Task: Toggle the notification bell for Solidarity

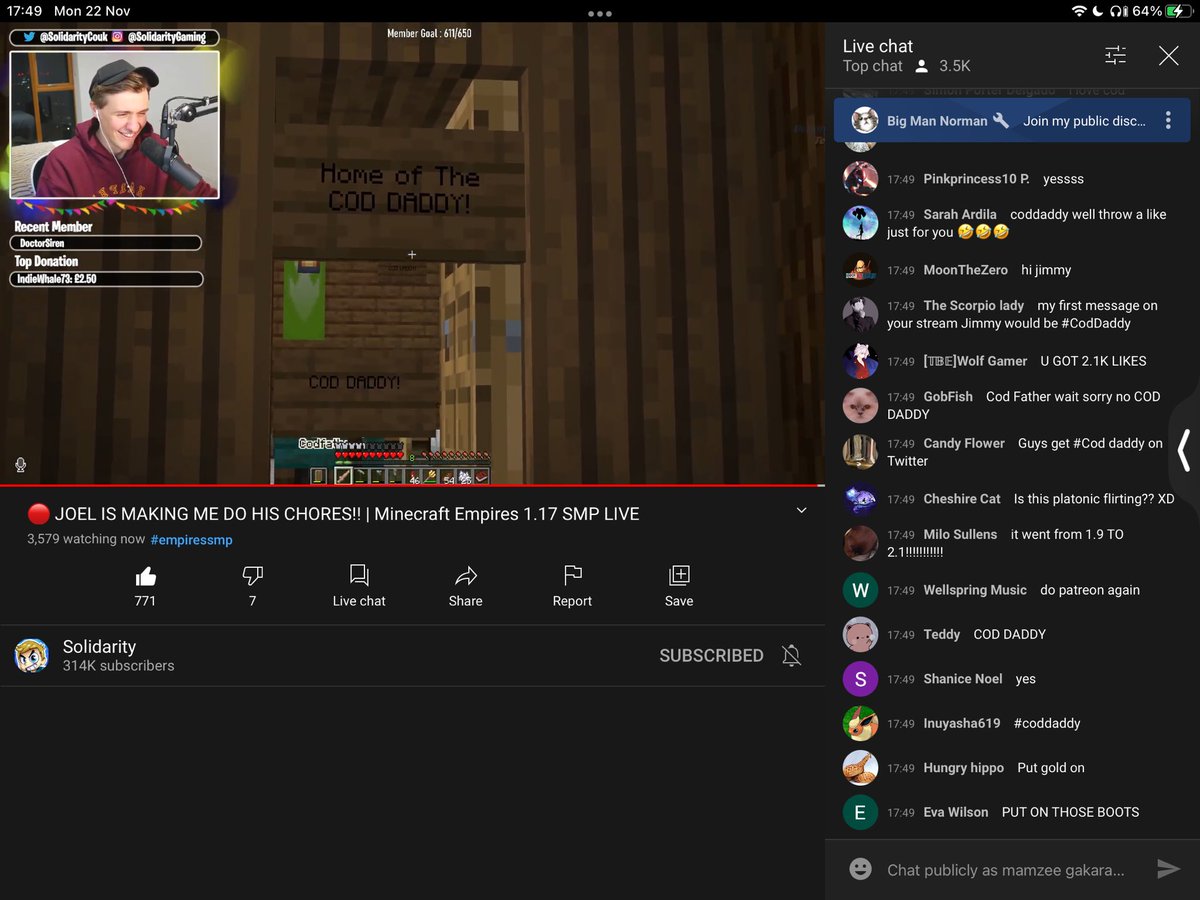Action: coord(791,656)
